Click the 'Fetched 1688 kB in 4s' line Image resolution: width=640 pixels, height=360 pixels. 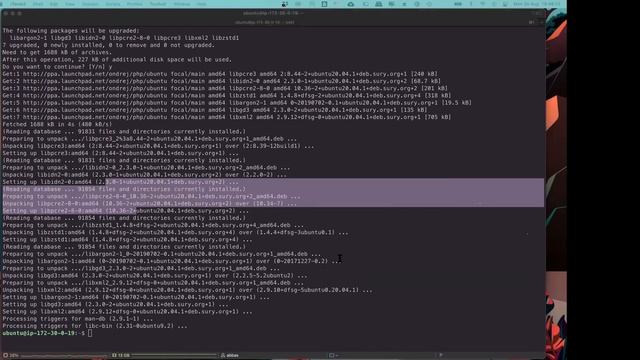pos(57,124)
